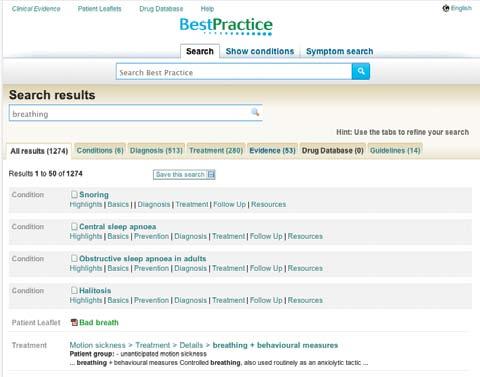Open Prevention under Central sleep apnoea
Viewport: 480px width, 377px height.
[x=151, y=236]
